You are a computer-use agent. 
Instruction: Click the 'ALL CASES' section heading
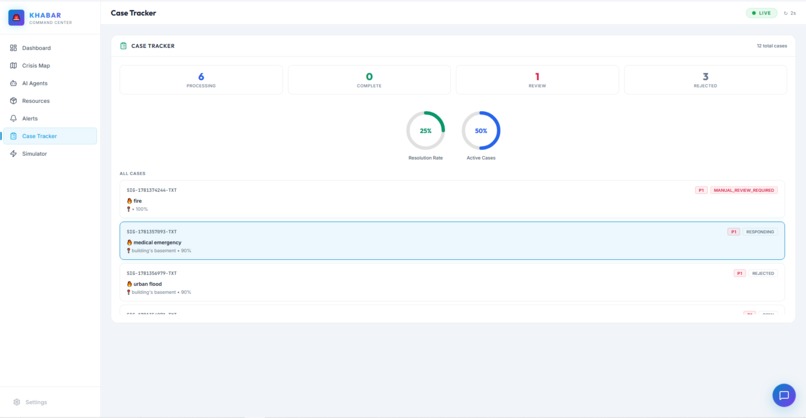coord(133,173)
